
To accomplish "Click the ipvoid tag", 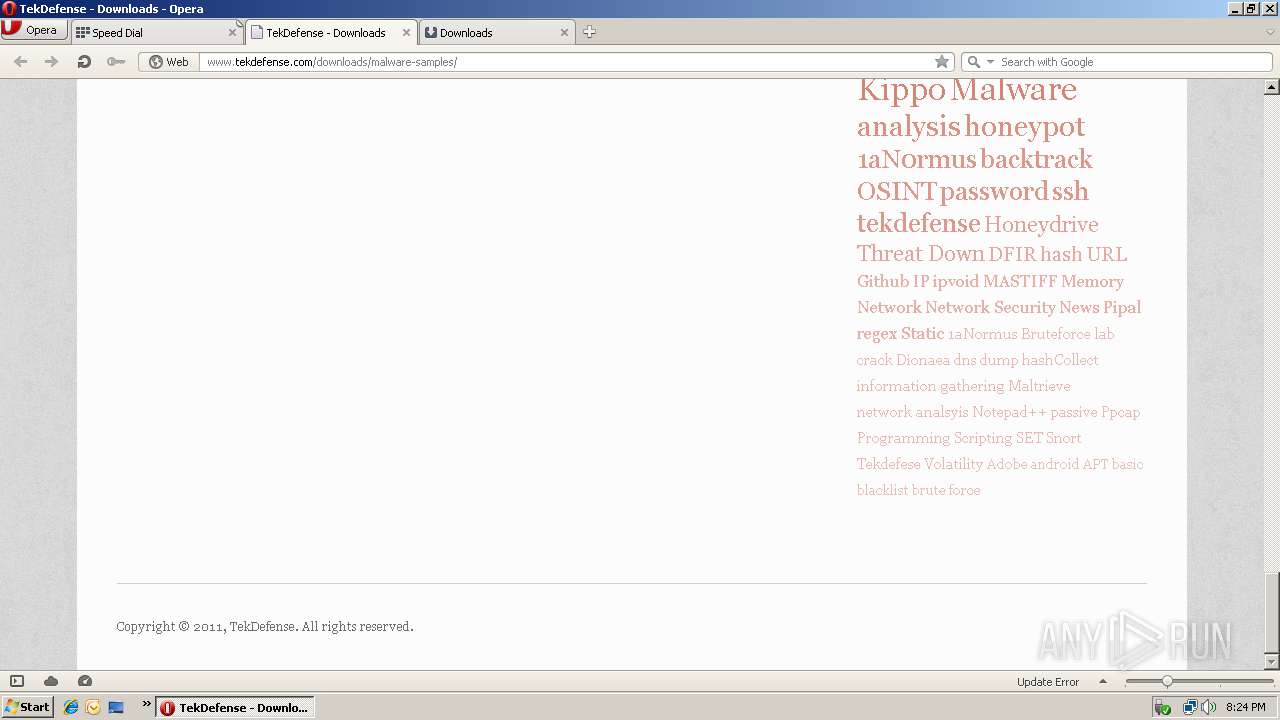I will 955,281.
